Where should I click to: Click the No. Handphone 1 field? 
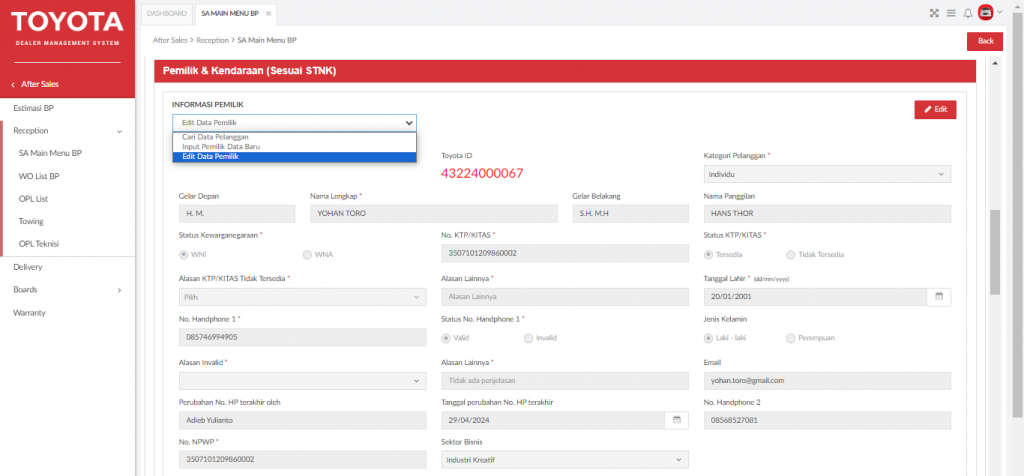[x=302, y=337]
